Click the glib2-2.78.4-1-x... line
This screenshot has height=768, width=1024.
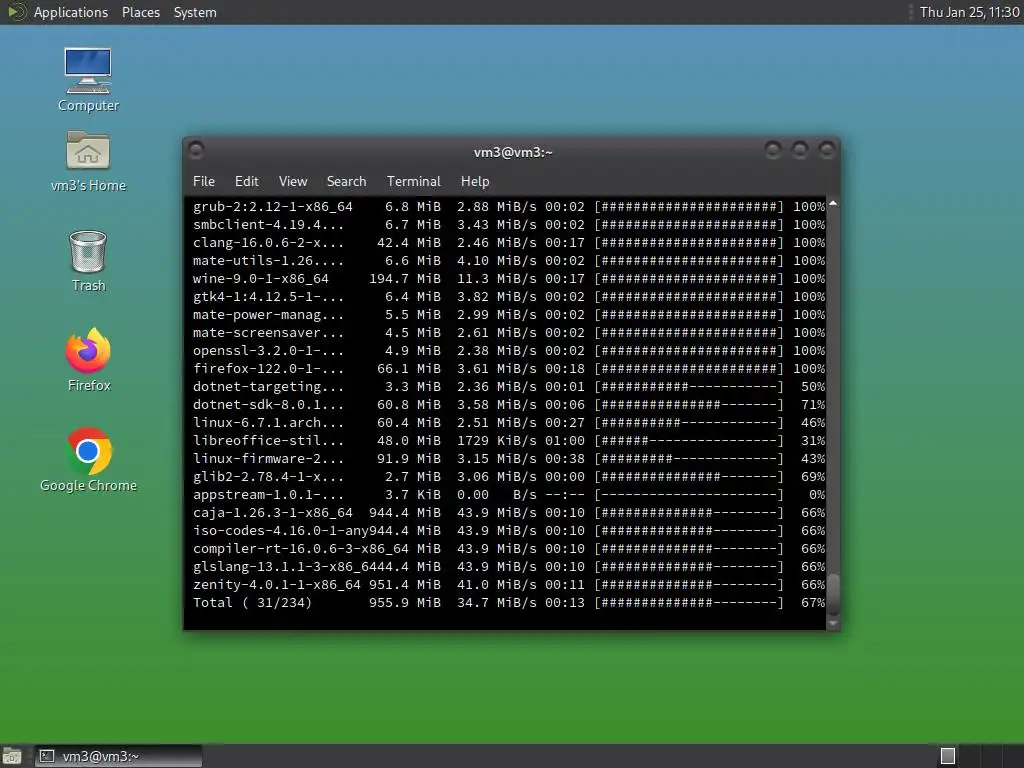pos(509,477)
